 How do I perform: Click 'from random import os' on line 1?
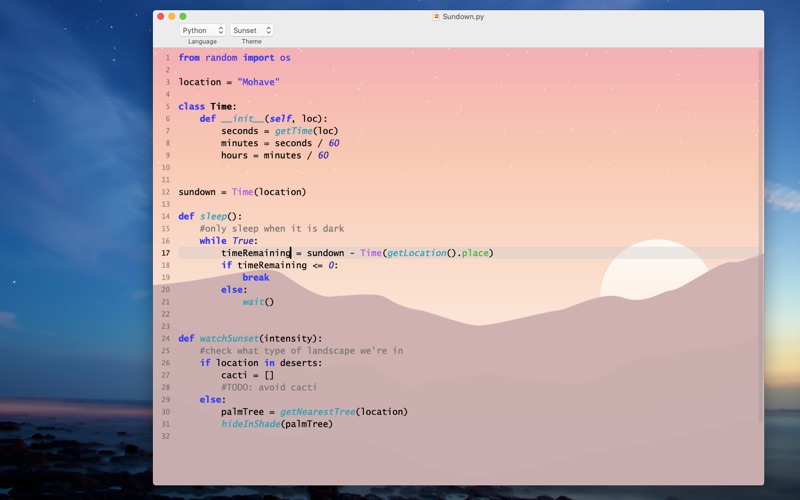pyautogui.click(x=234, y=58)
